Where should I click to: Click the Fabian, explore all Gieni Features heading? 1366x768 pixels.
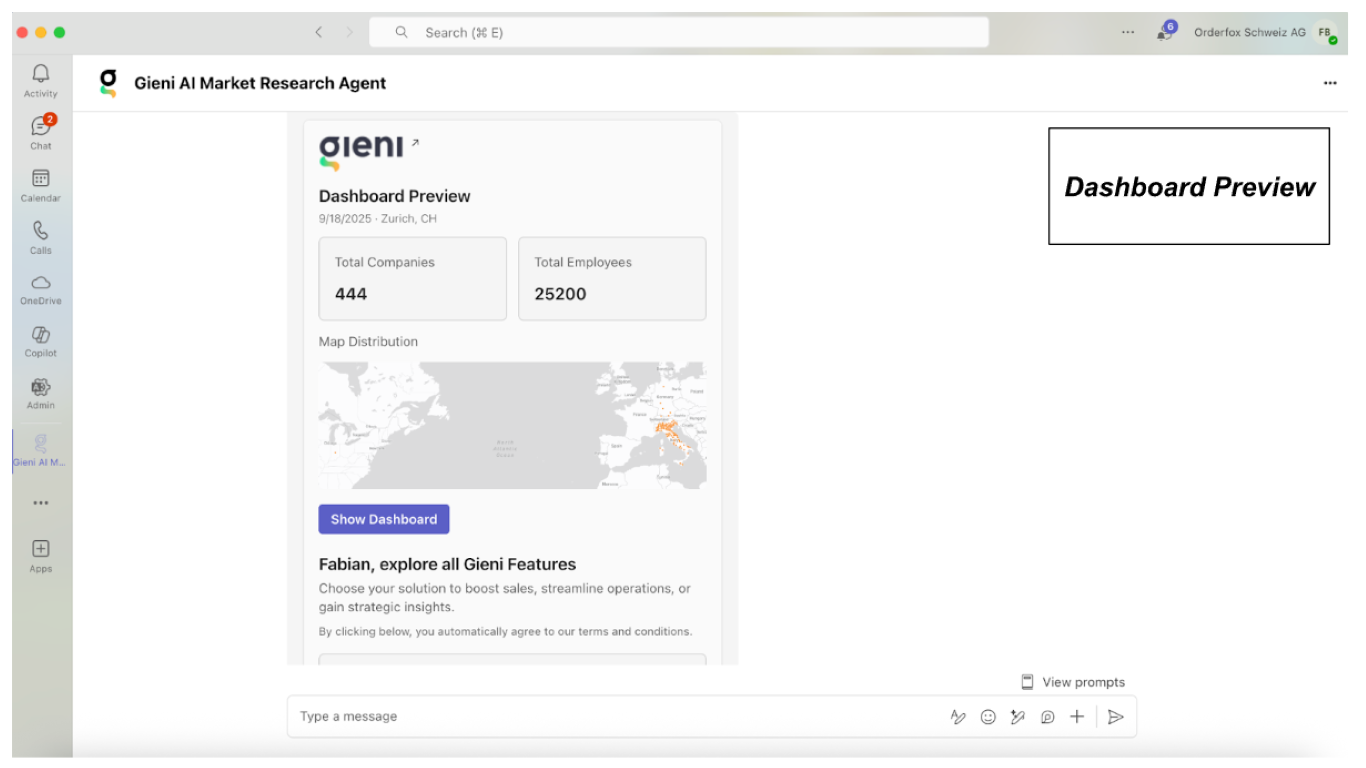(448, 564)
